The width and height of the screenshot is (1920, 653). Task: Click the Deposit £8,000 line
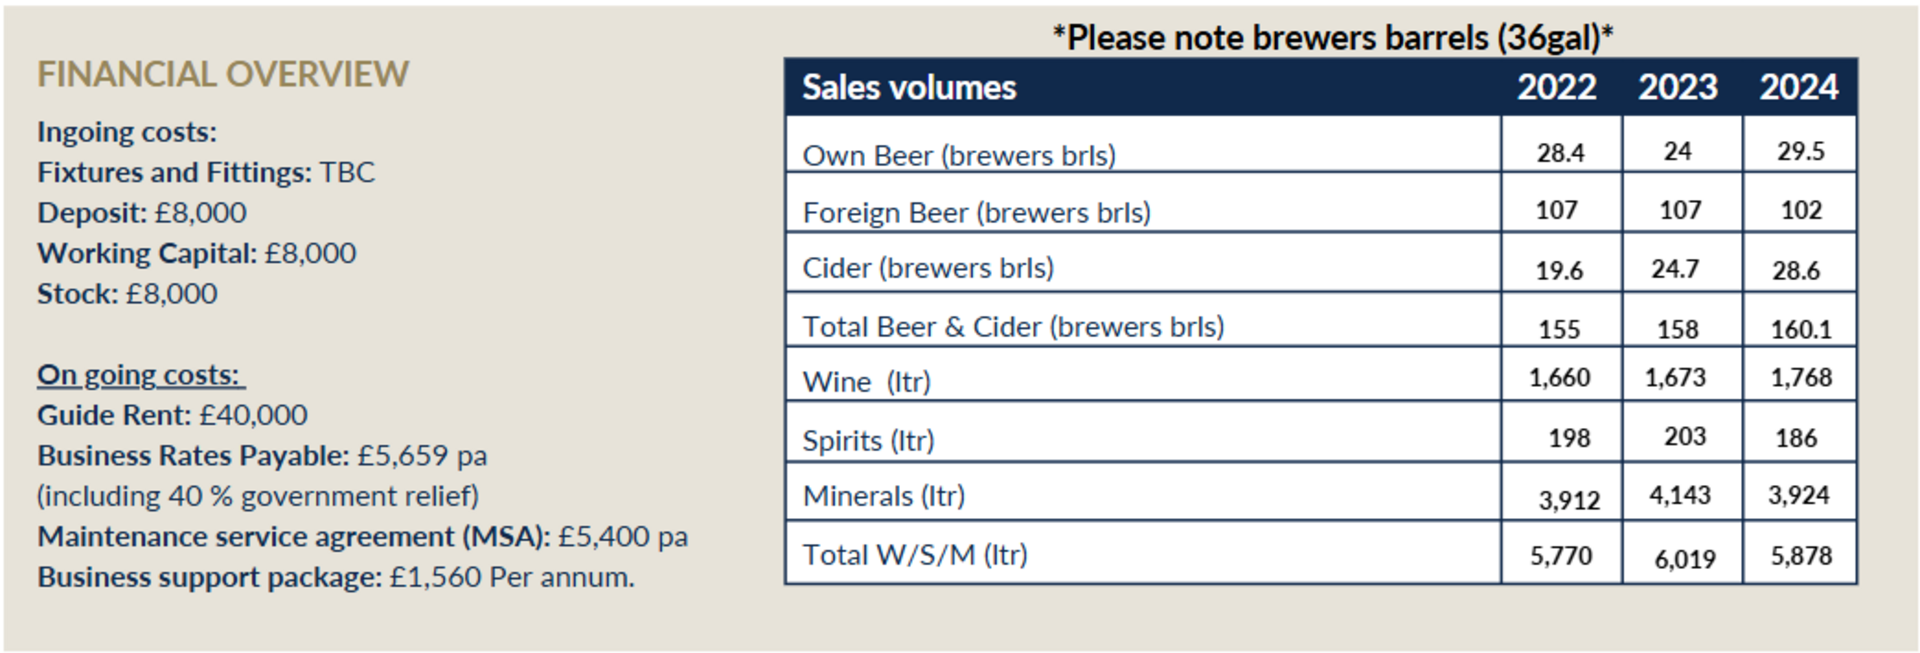141,213
